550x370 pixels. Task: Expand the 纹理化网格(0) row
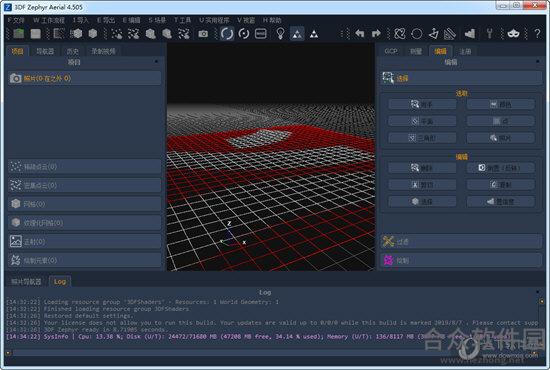(85, 223)
